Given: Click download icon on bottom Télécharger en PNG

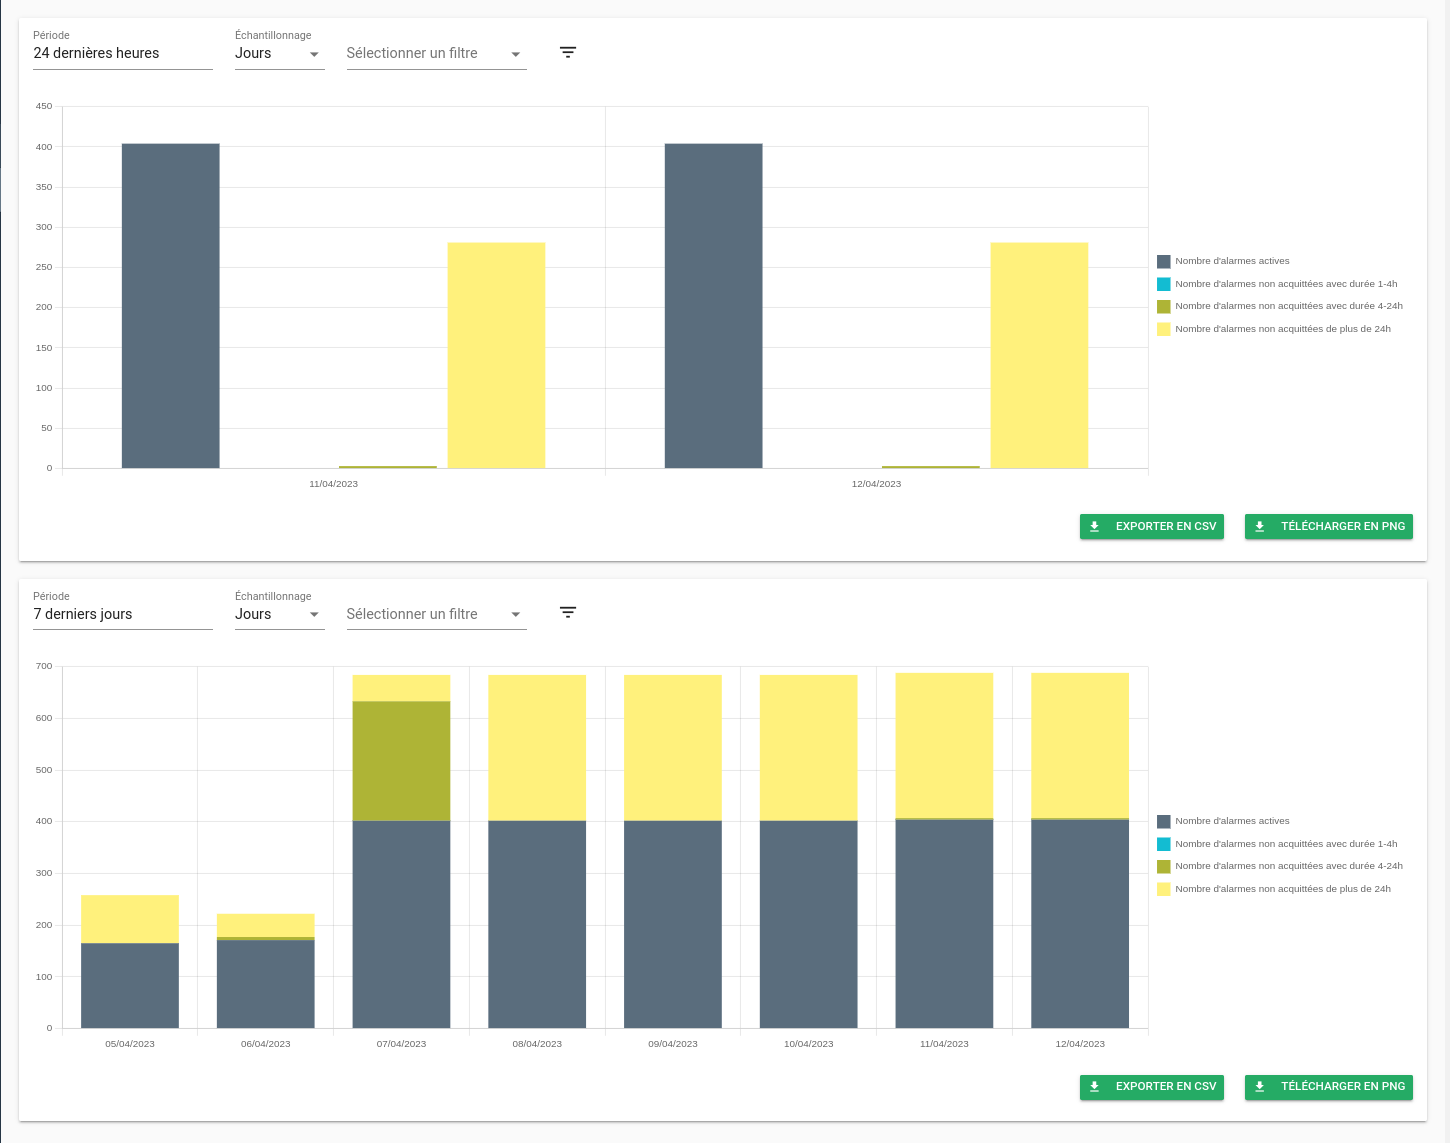Looking at the screenshot, I should [x=1260, y=1087].
